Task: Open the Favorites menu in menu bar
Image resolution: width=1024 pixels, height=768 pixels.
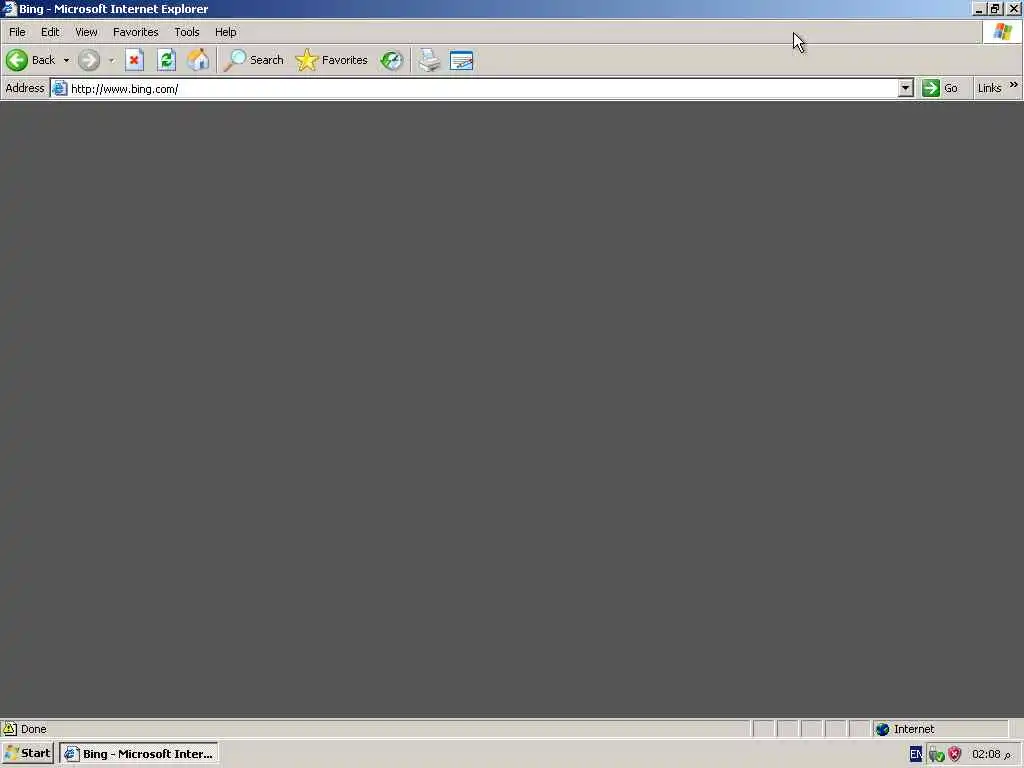Action: tap(135, 32)
